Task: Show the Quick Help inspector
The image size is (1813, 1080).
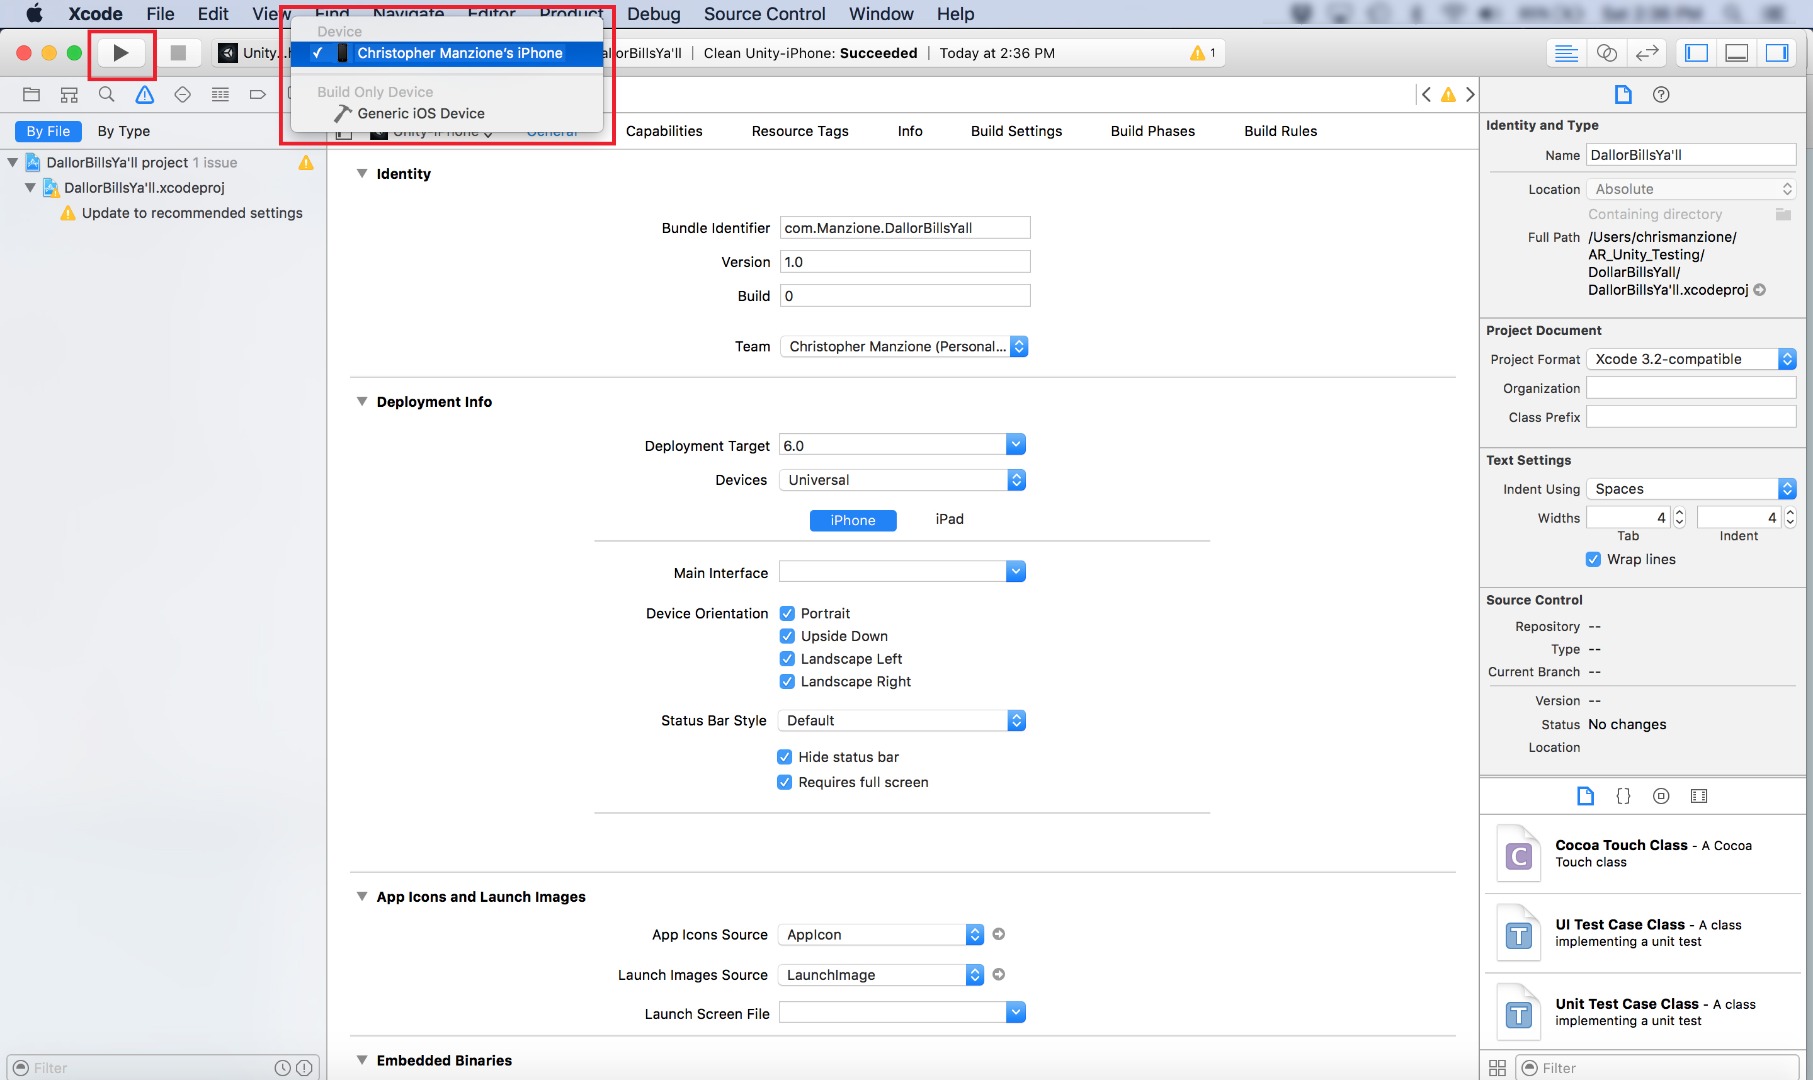Action: tap(1661, 94)
